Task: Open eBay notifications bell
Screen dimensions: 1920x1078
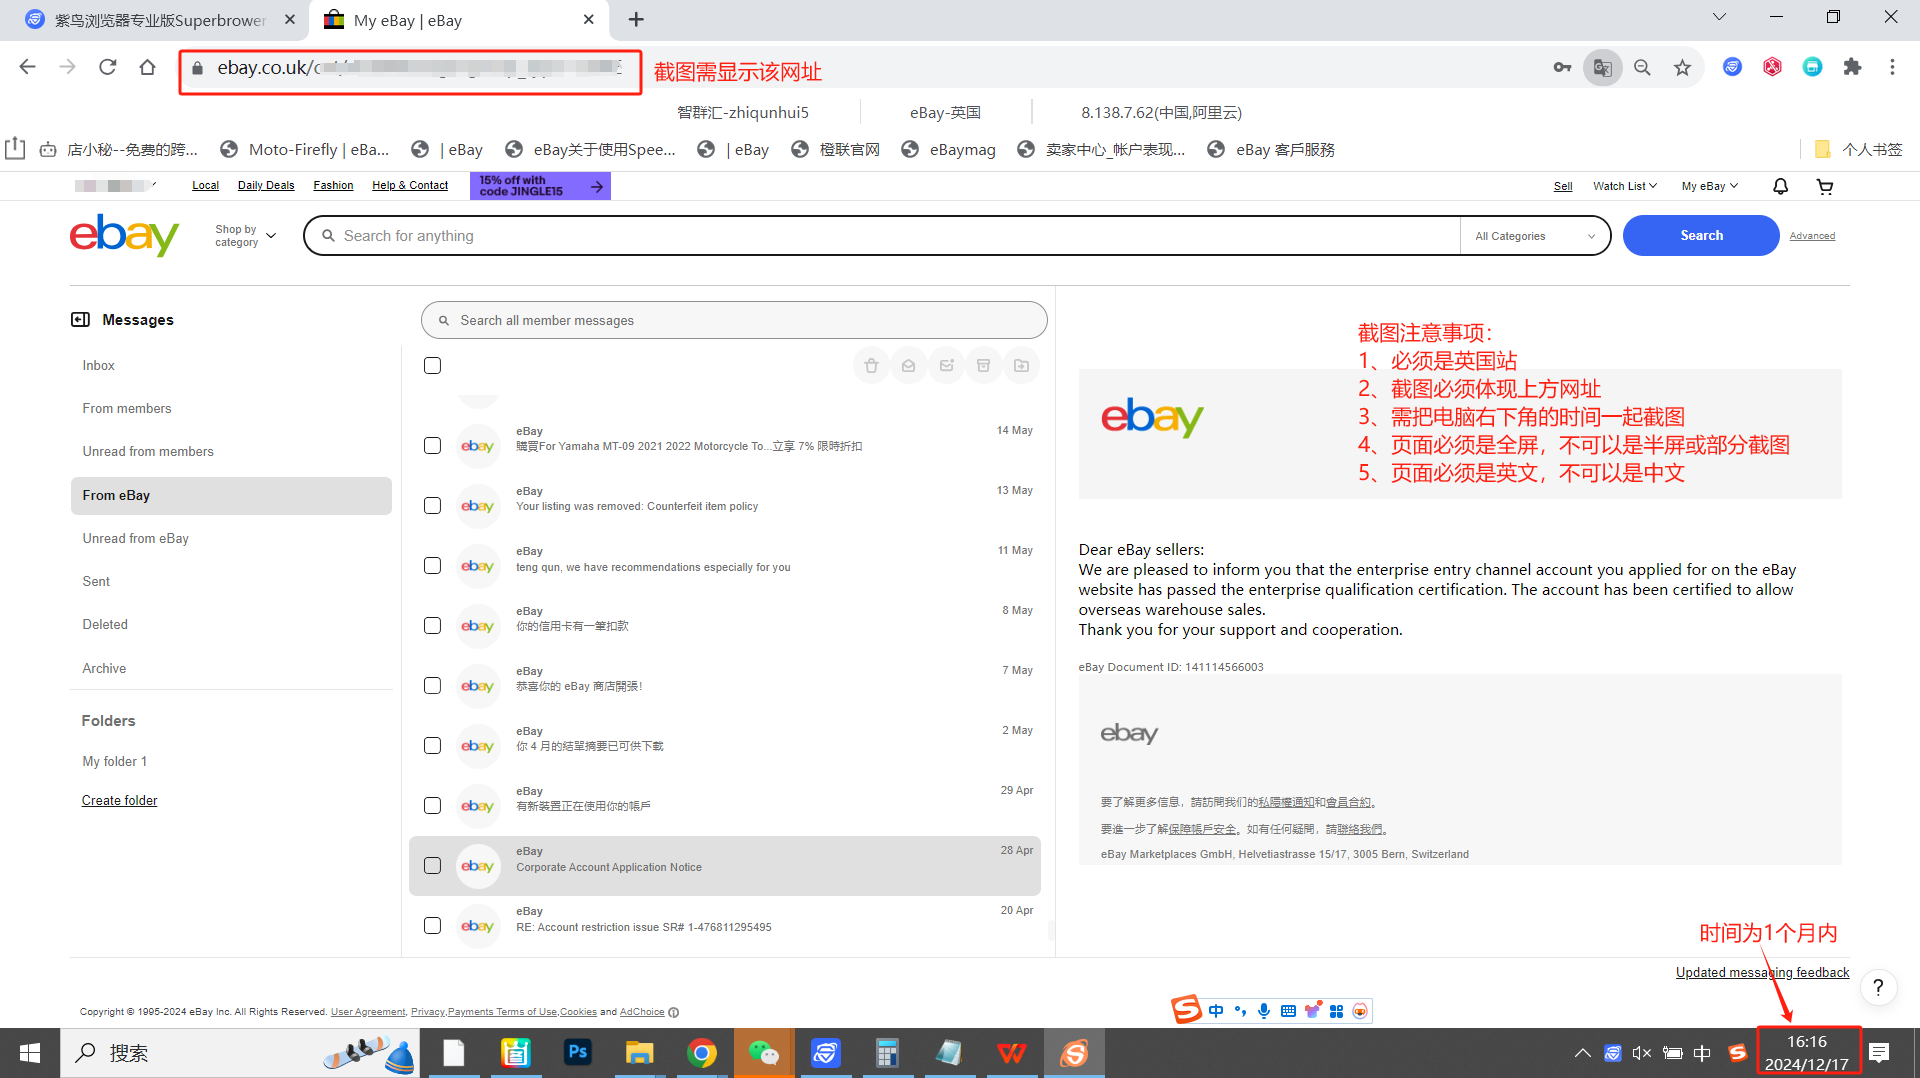Action: coord(1780,186)
